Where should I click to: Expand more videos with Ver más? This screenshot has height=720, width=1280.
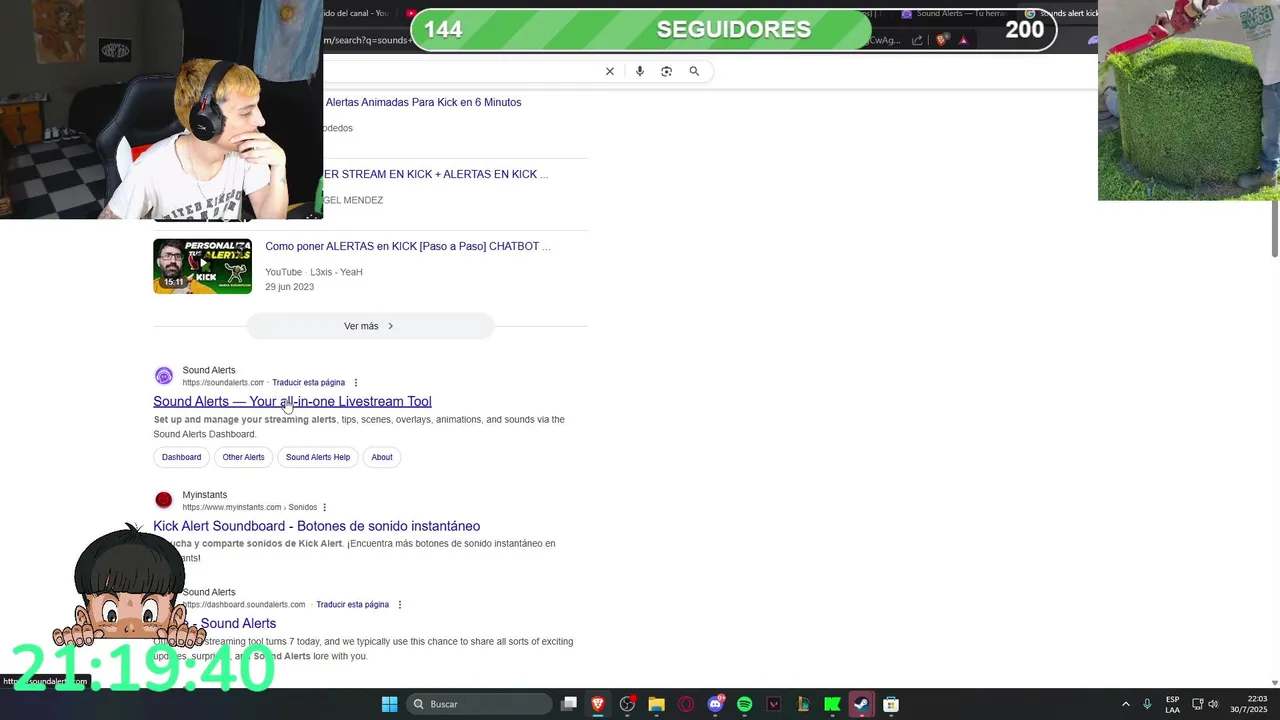coord(369,326)
